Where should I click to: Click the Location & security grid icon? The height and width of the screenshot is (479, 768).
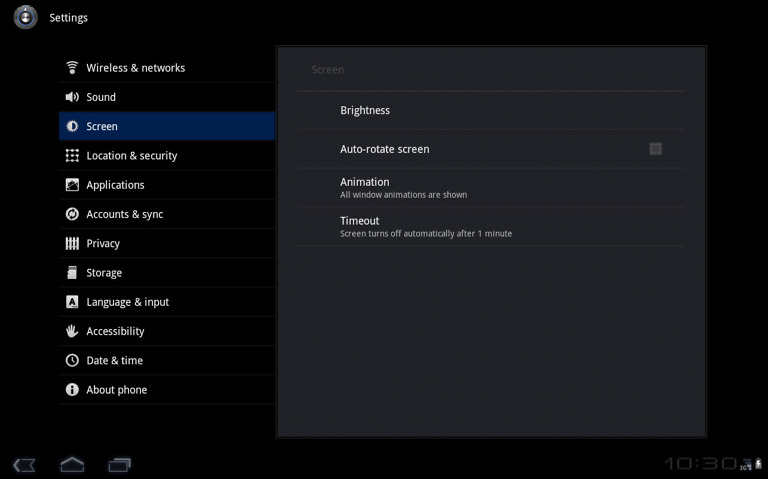pos(72,156)
